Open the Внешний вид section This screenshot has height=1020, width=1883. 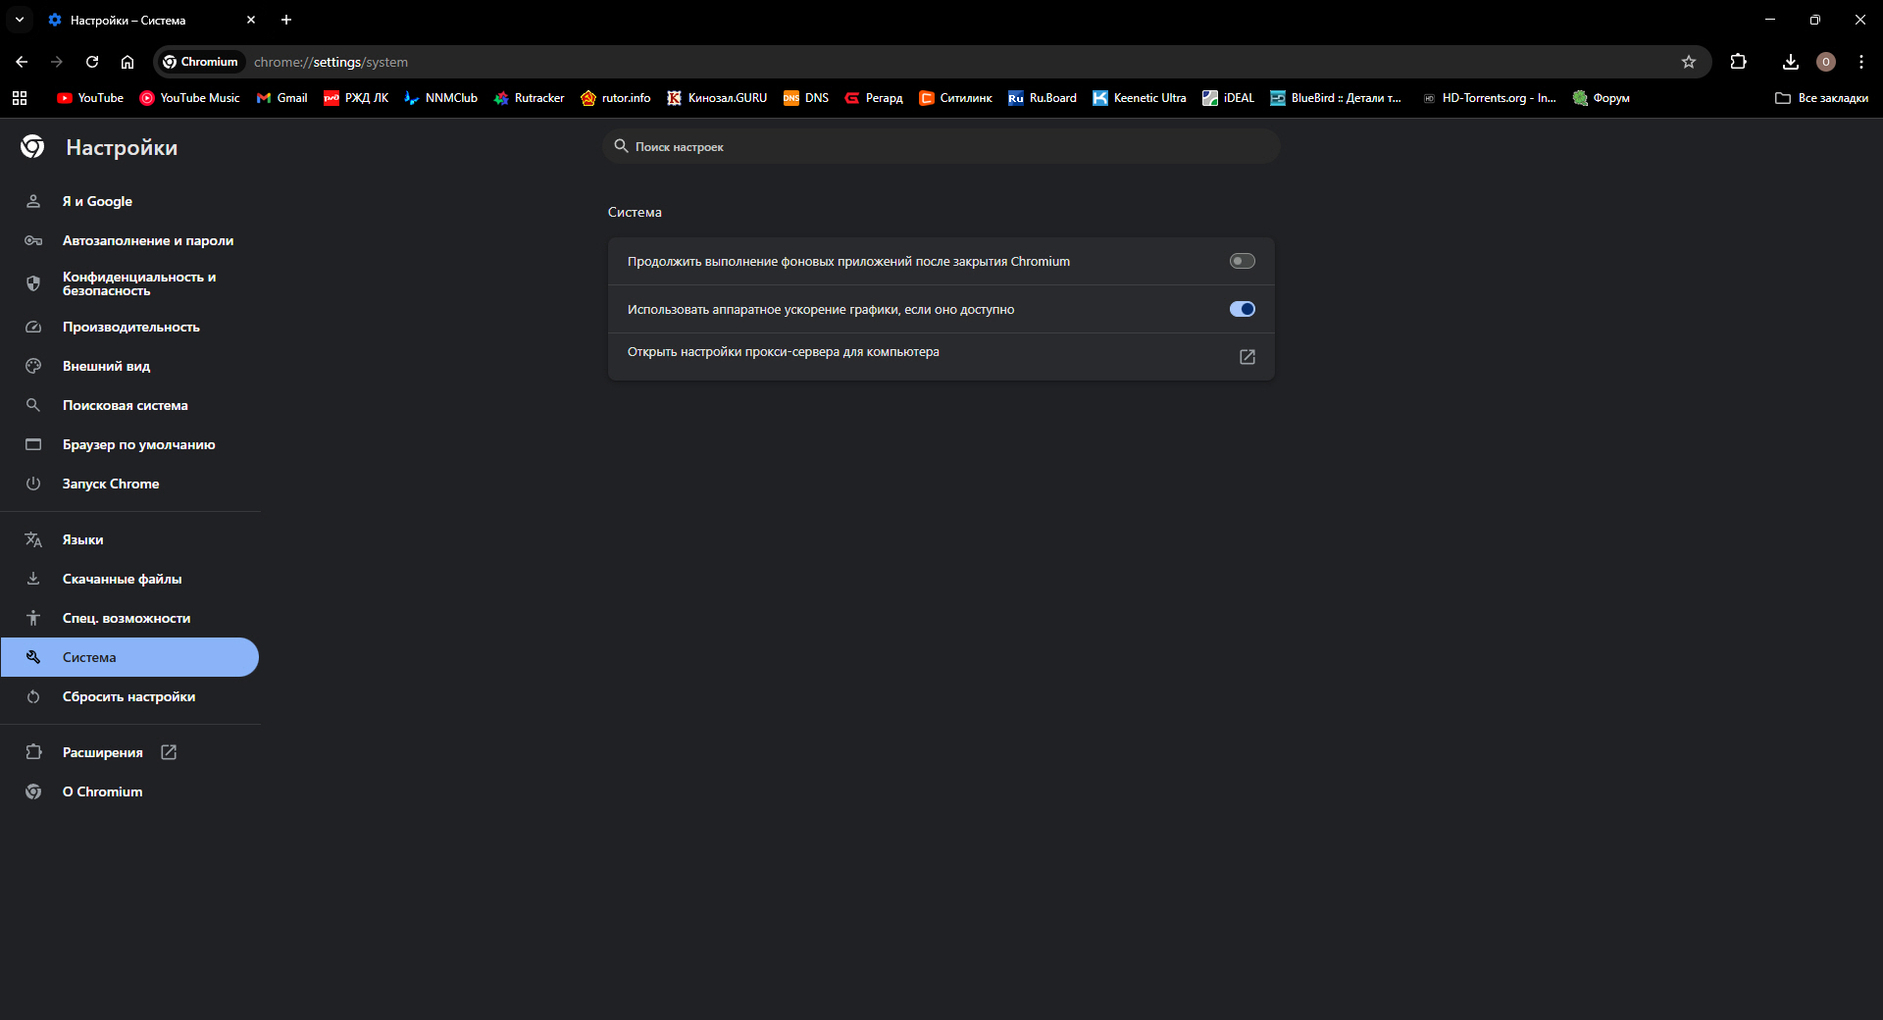[x=130, y=366]
